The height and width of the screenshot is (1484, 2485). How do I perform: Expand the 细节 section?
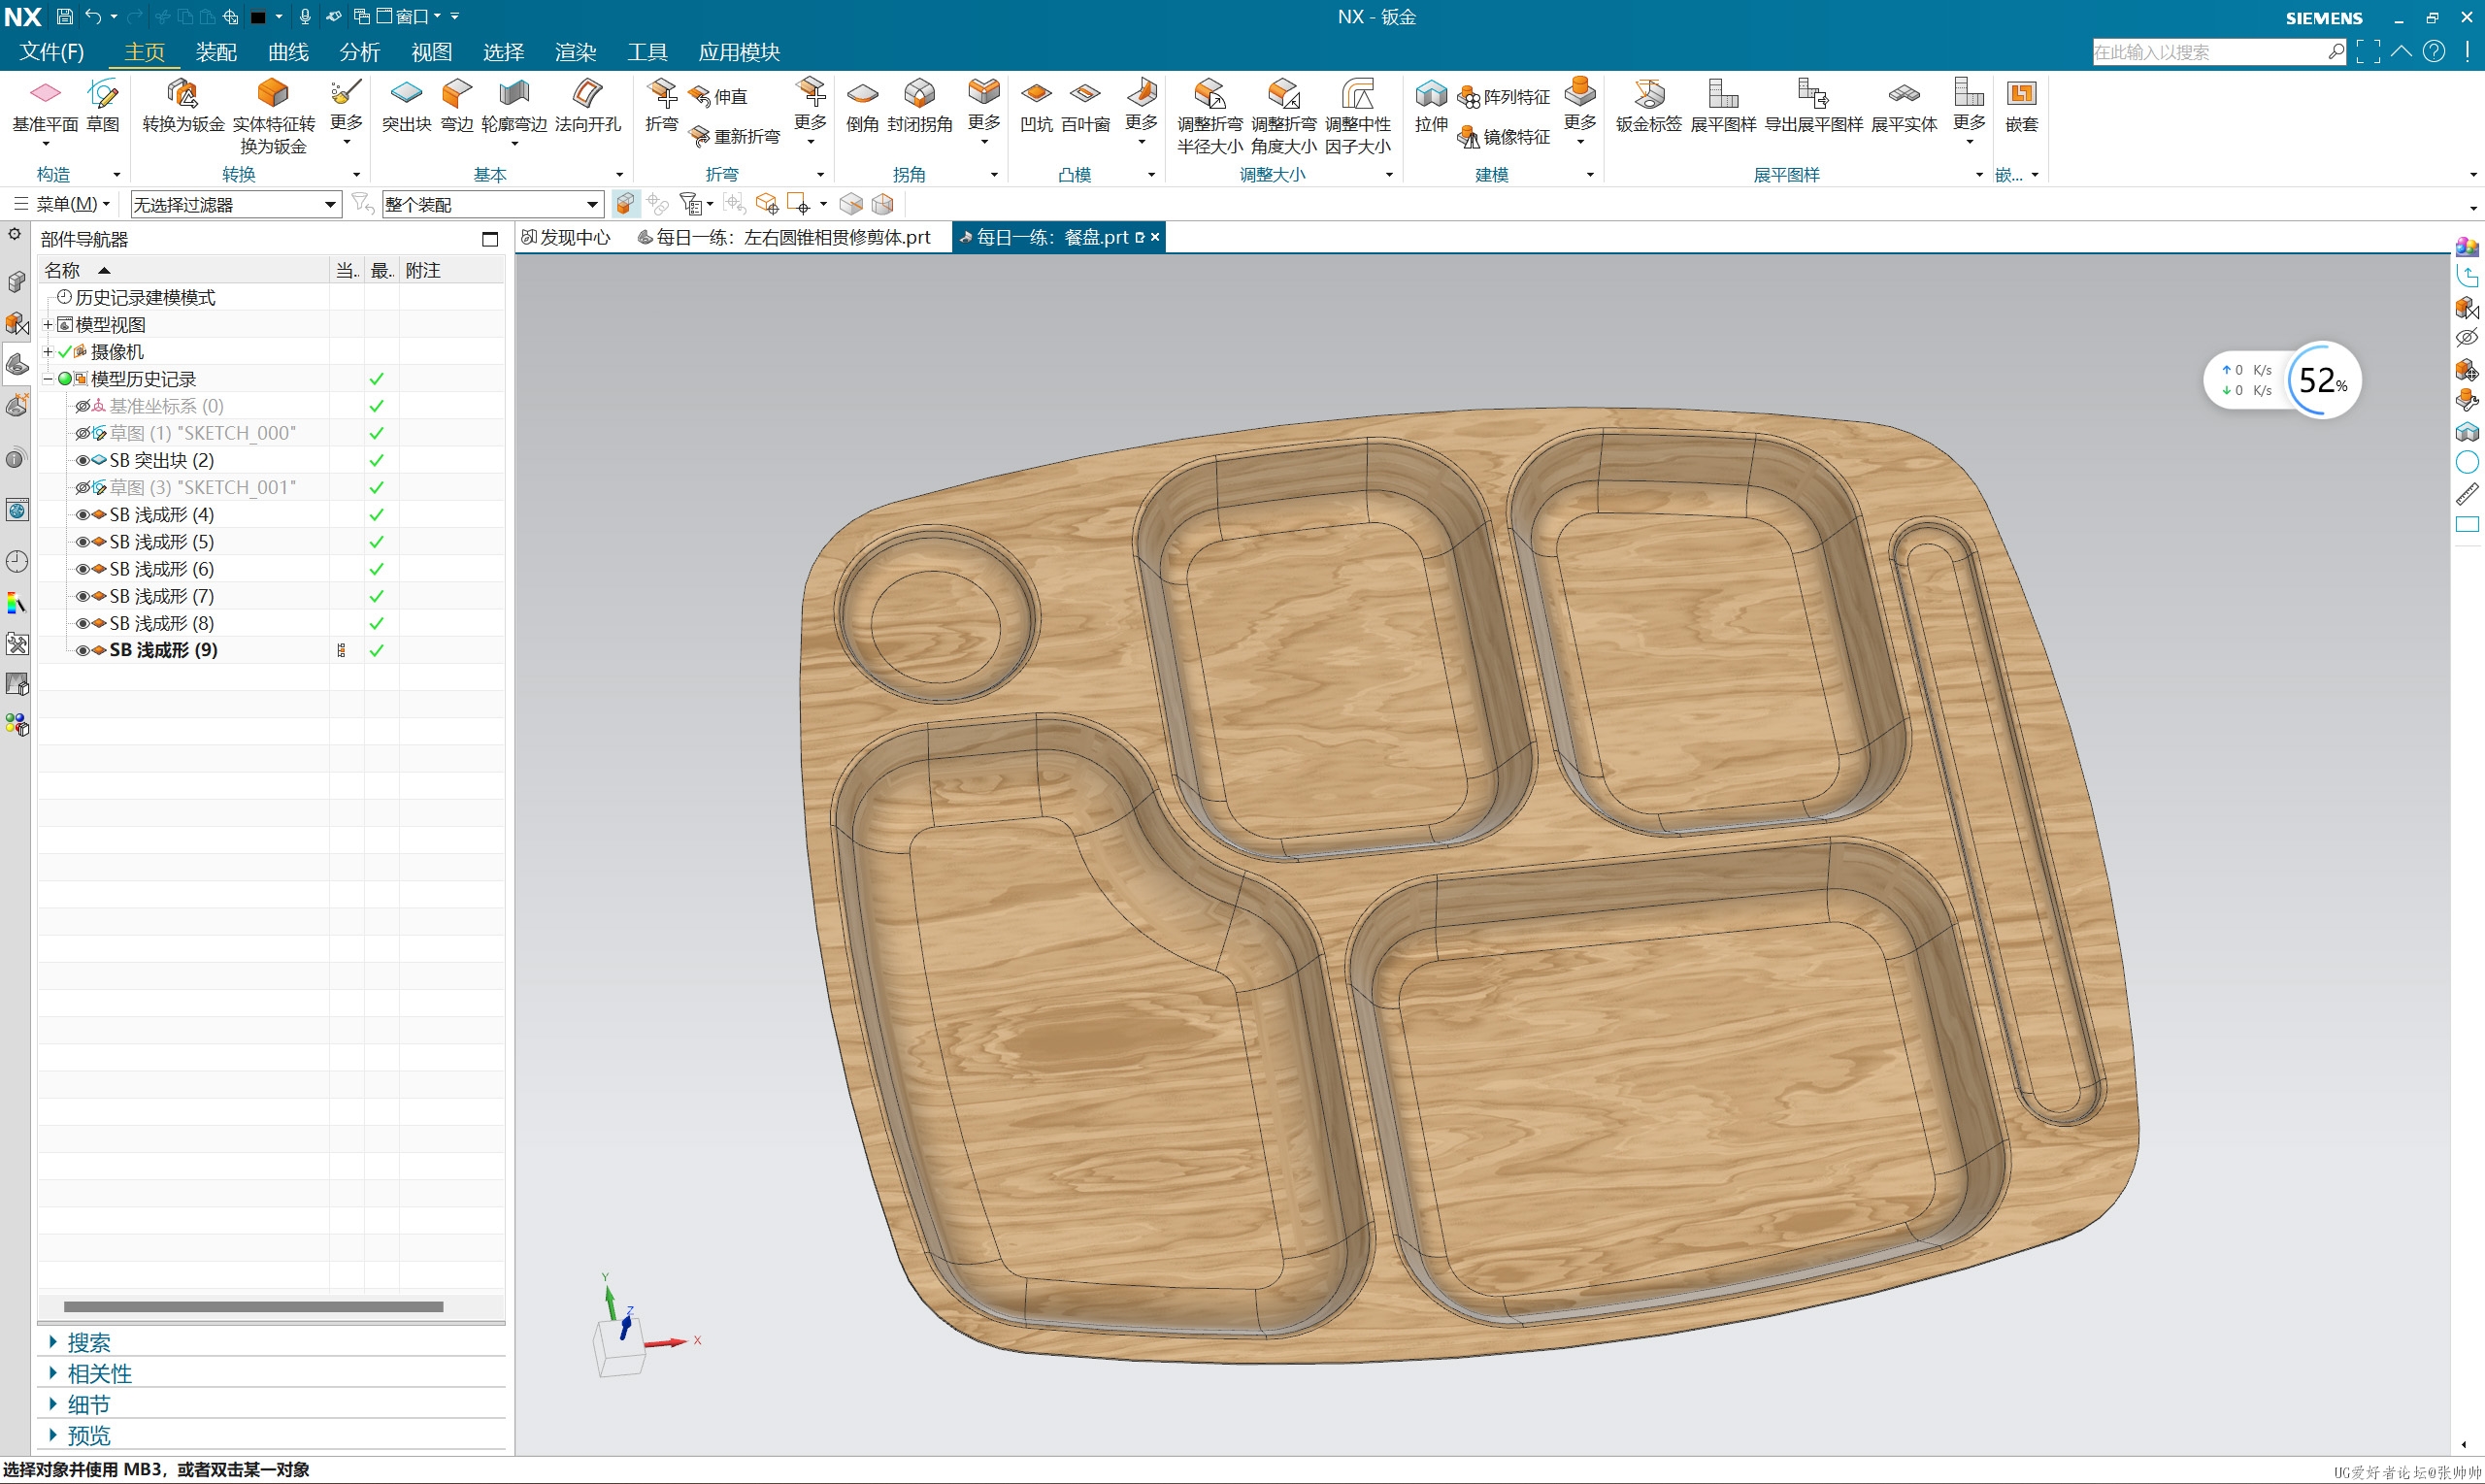pos(88,1404)
